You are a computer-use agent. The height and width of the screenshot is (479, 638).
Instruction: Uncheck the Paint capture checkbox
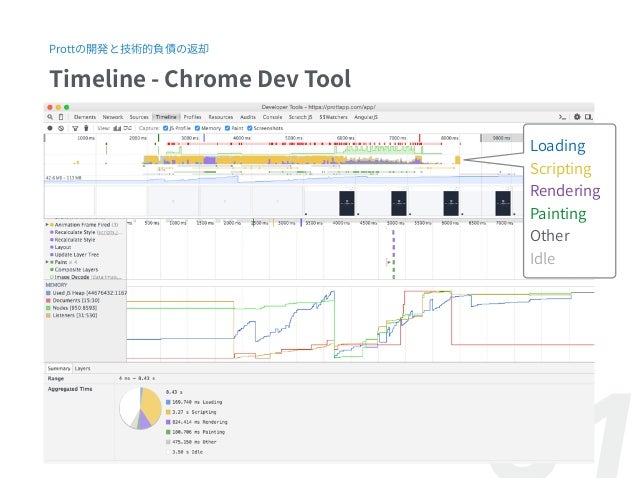[x=227, y=128]
